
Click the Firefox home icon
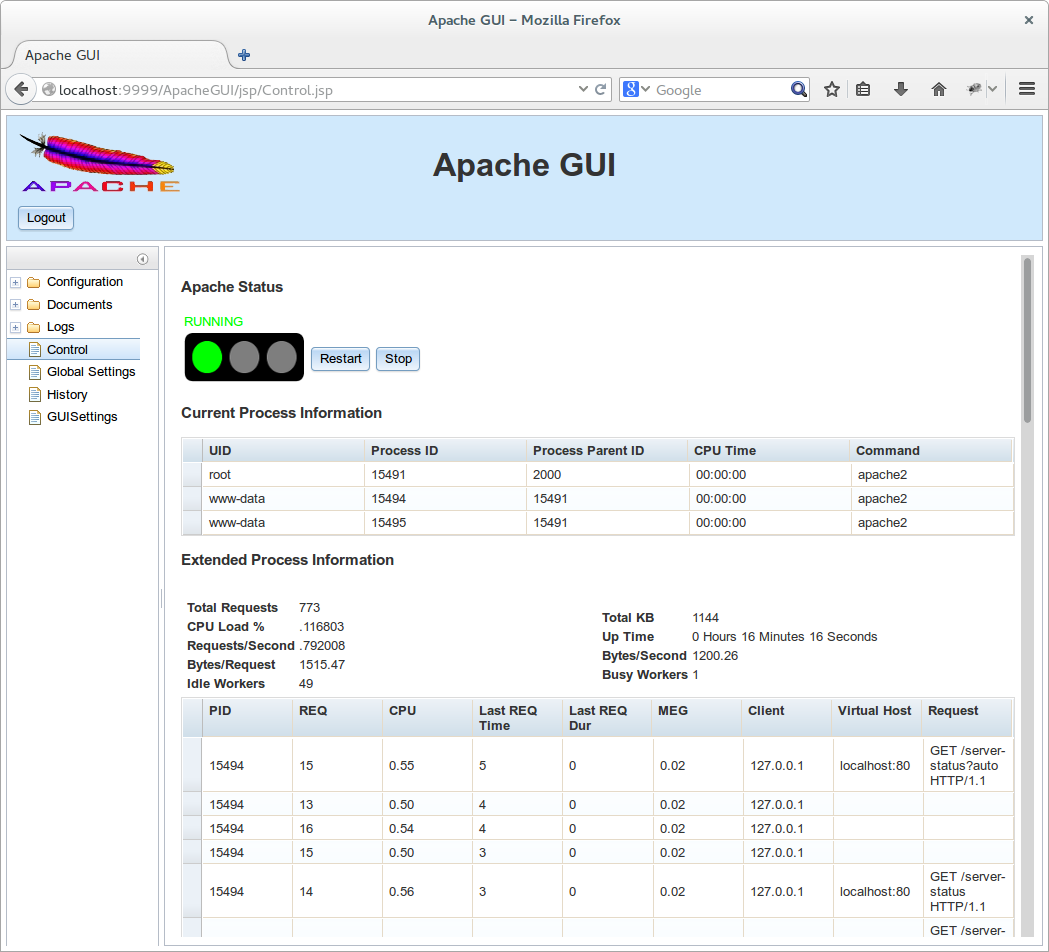coord(938,89)
